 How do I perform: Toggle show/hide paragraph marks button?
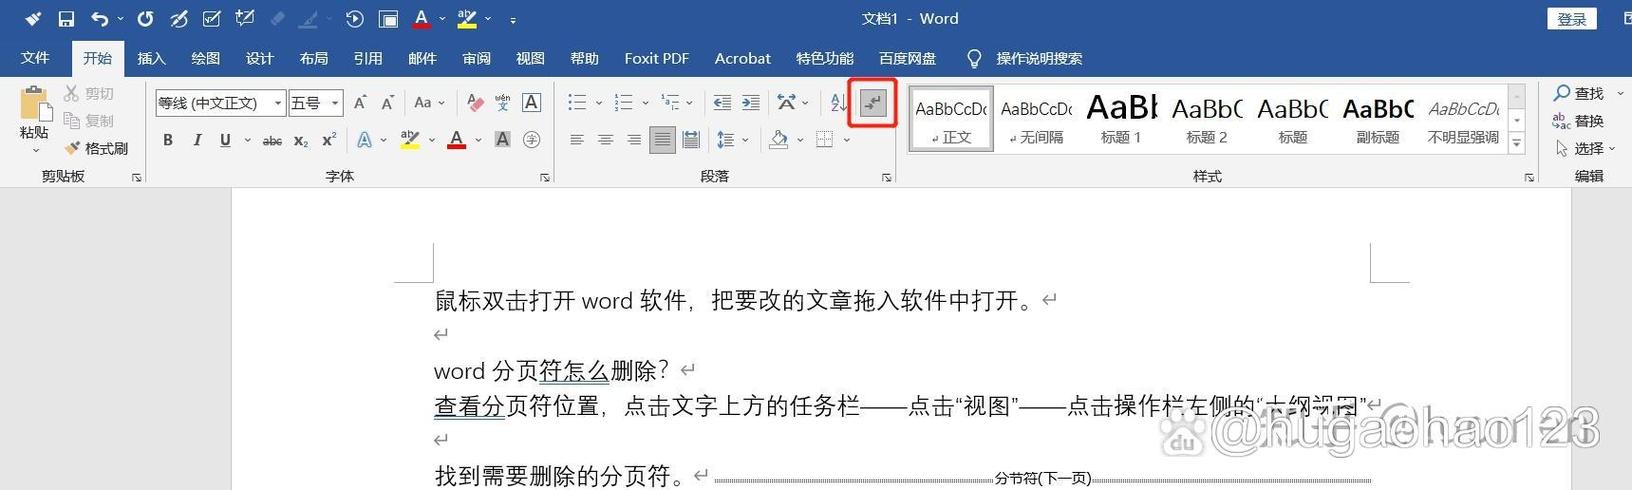(873, 102)
